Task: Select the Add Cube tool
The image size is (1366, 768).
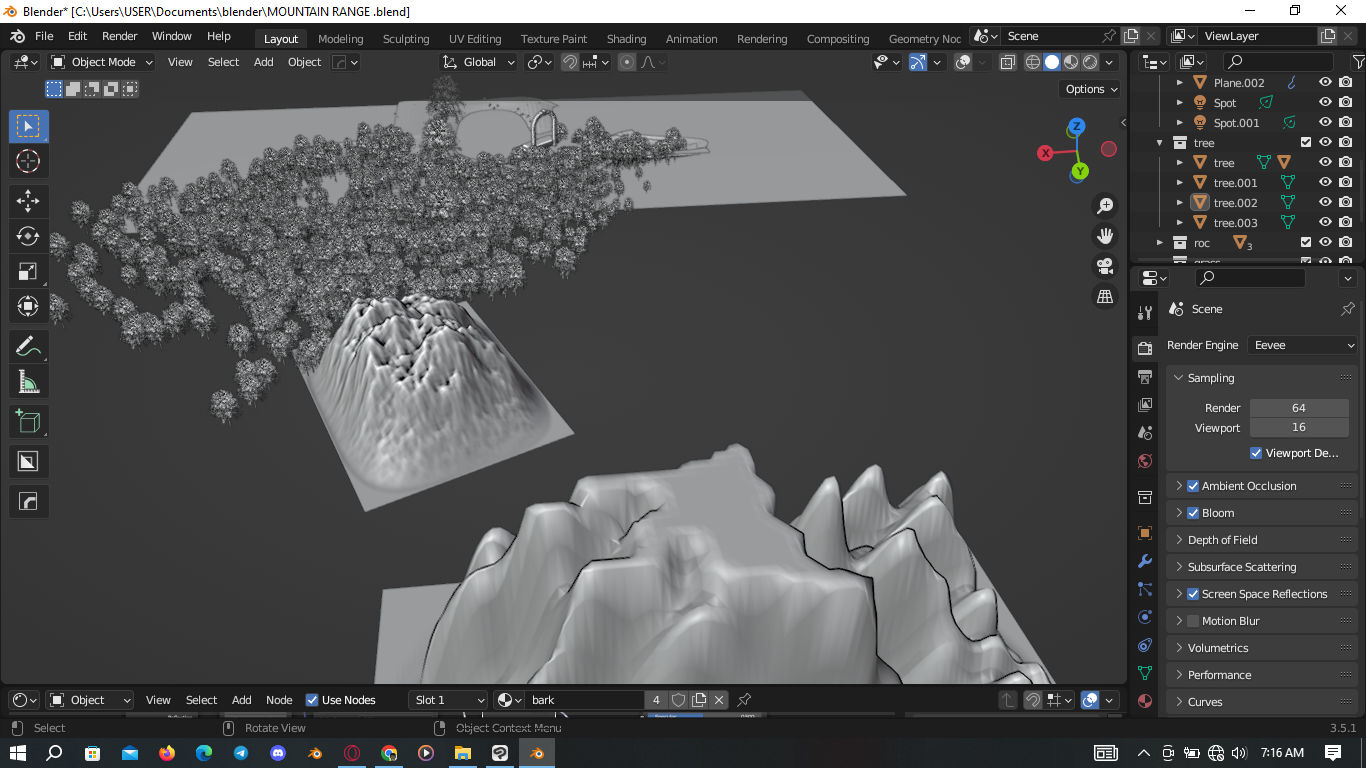Action: point(28,421)
